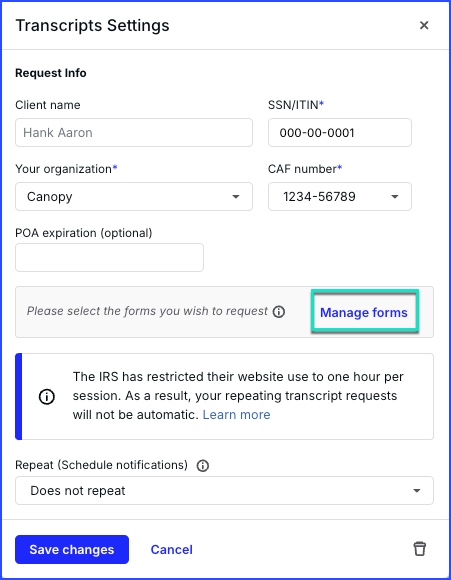
Task: Click the CAF number dropdown arrow
Action: tap(395, 197)
